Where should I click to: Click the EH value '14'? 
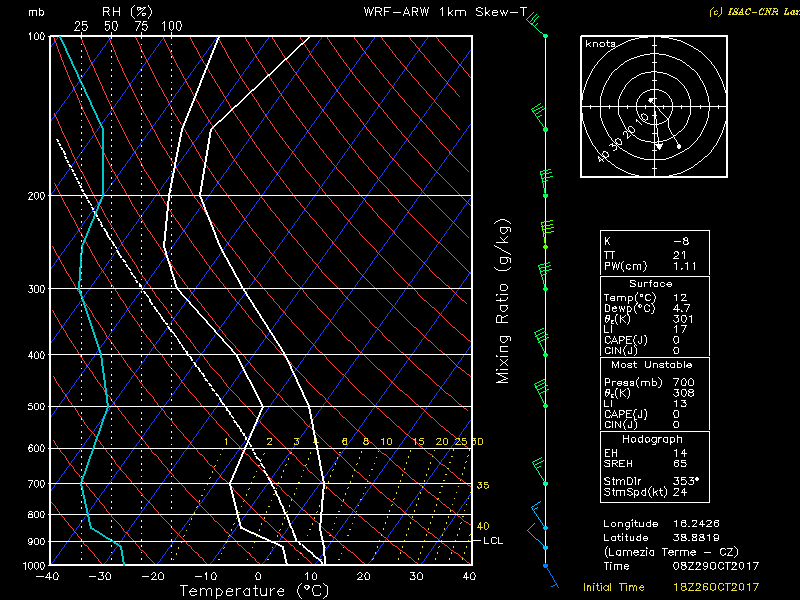click(x=680, y=453)
